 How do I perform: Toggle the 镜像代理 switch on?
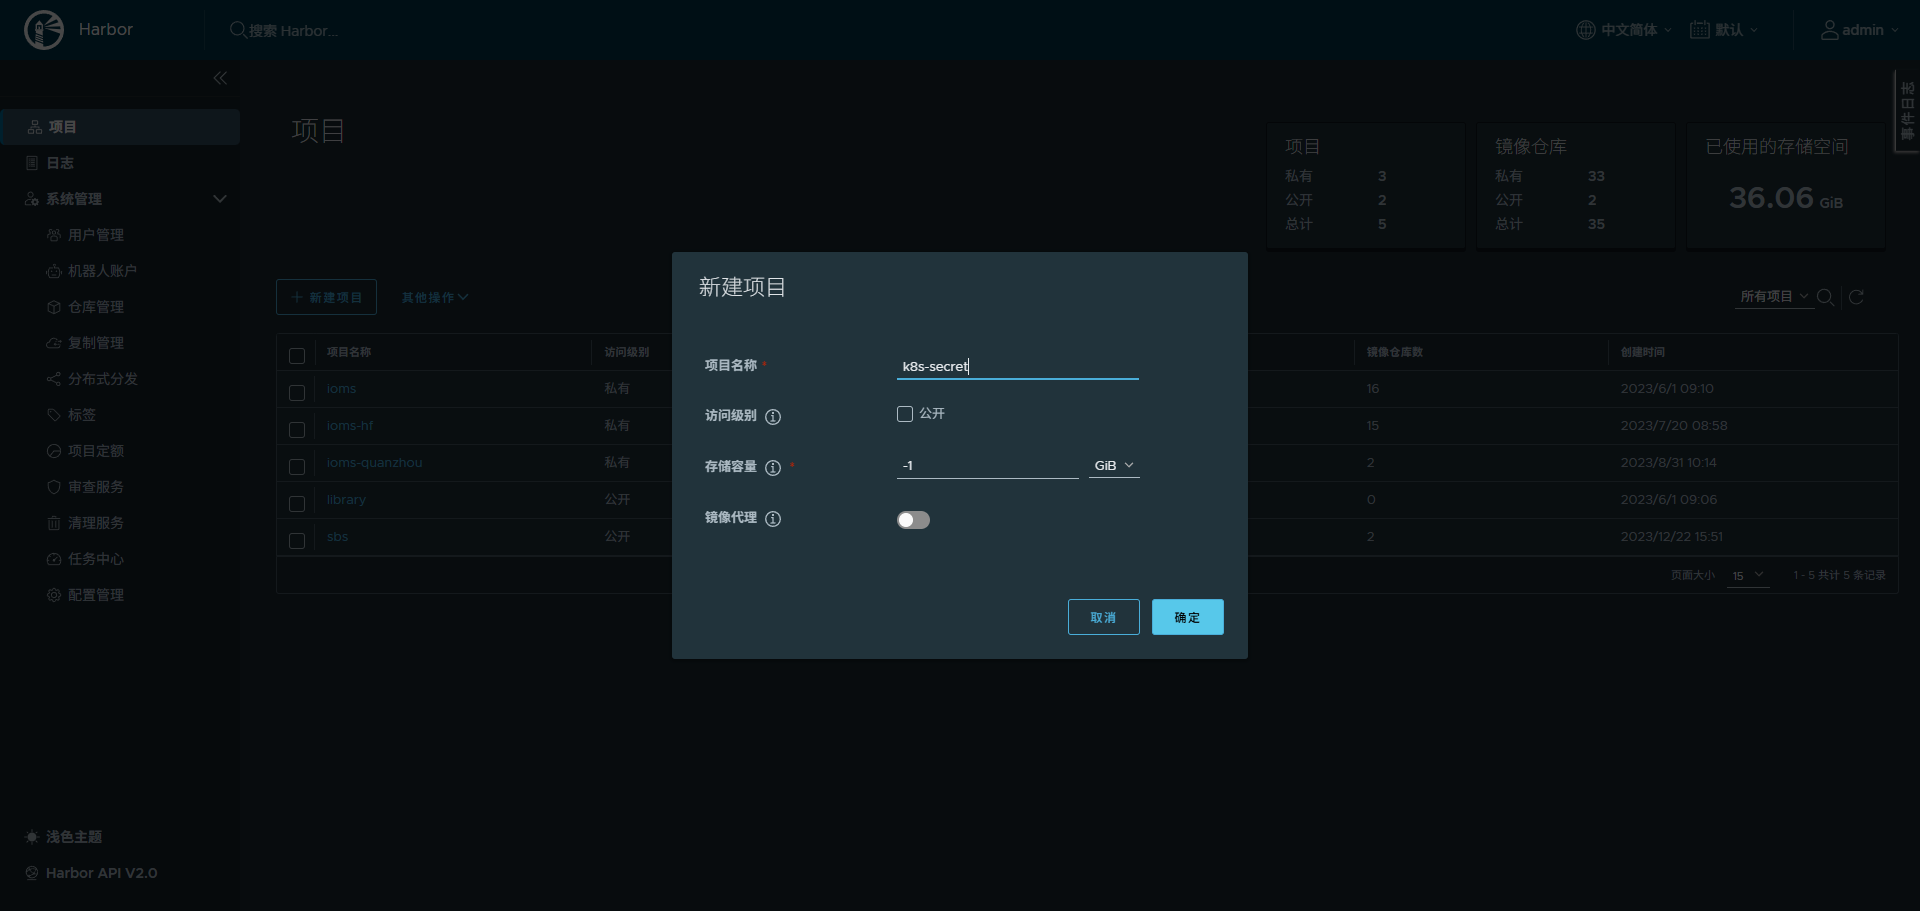913,520
